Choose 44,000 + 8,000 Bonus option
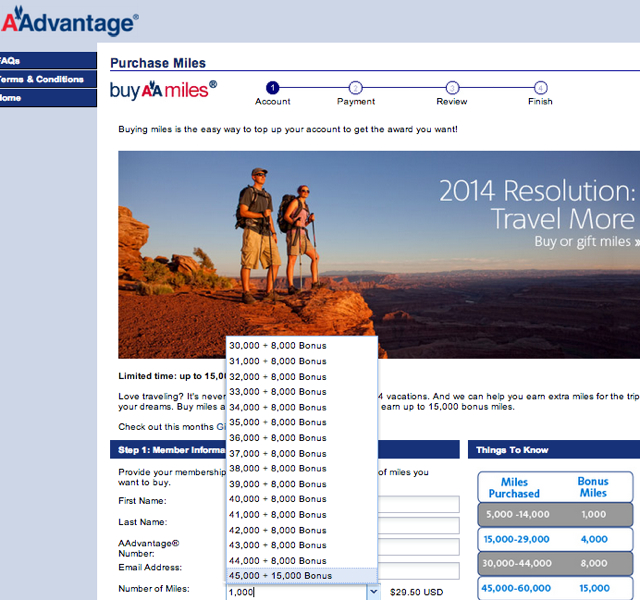The height and width of the screenshot is (600, 640). coord(302,561)
